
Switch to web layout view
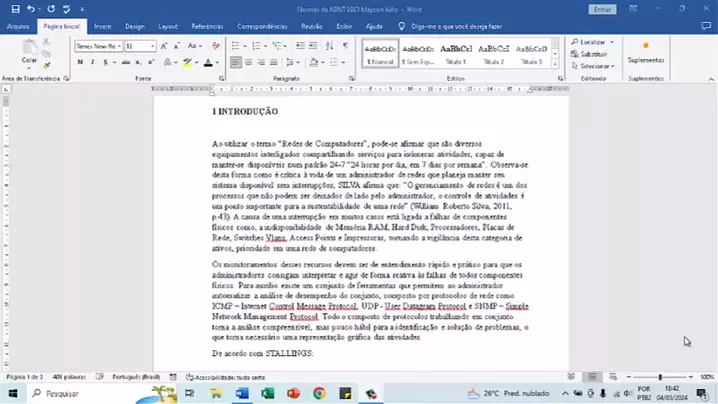[x=613, y=377]
